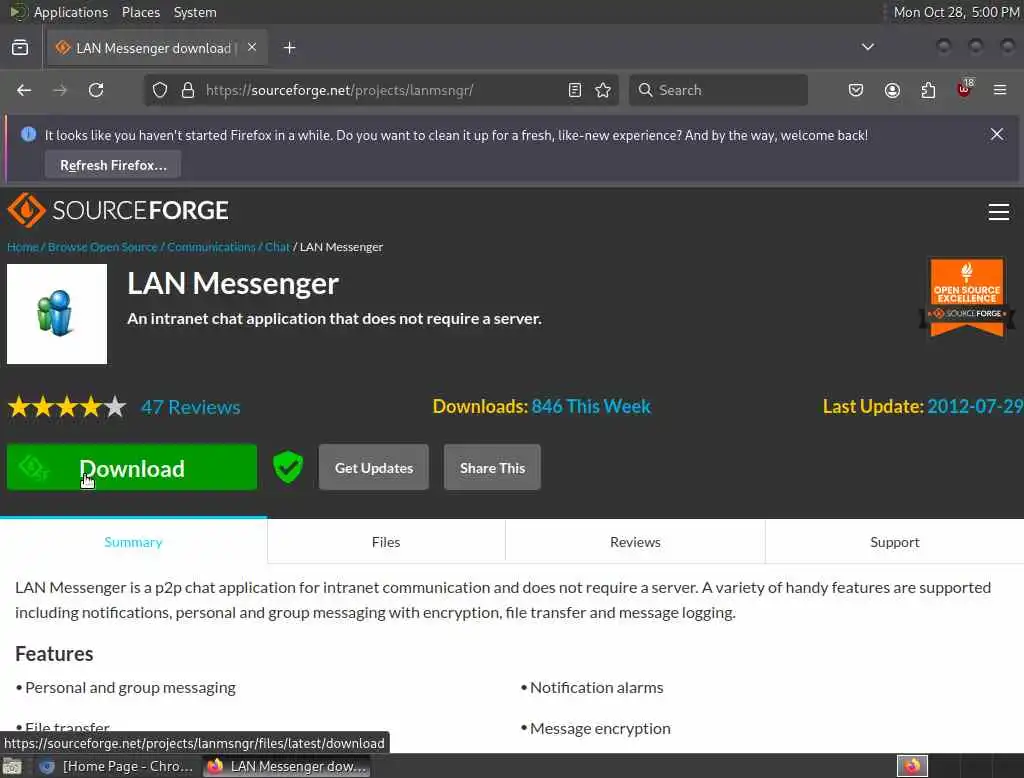Open the System menu
This screenshot has width=1024, height=778.
click(x=195, y=12)
